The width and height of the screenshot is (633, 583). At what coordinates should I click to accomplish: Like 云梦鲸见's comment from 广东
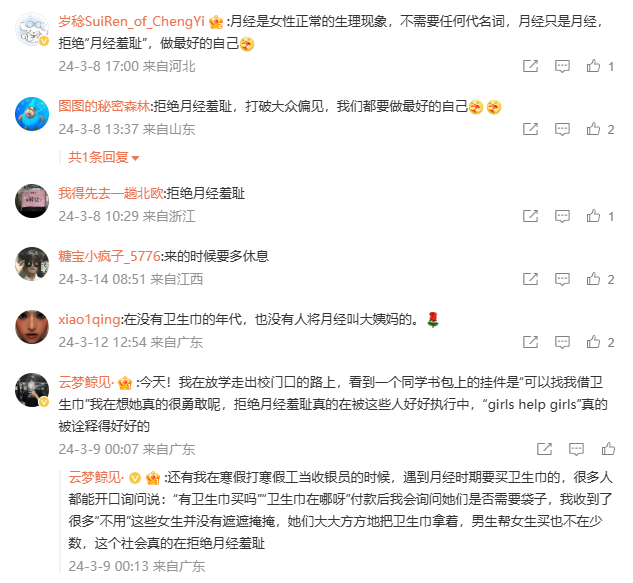[x=608, y=449]
